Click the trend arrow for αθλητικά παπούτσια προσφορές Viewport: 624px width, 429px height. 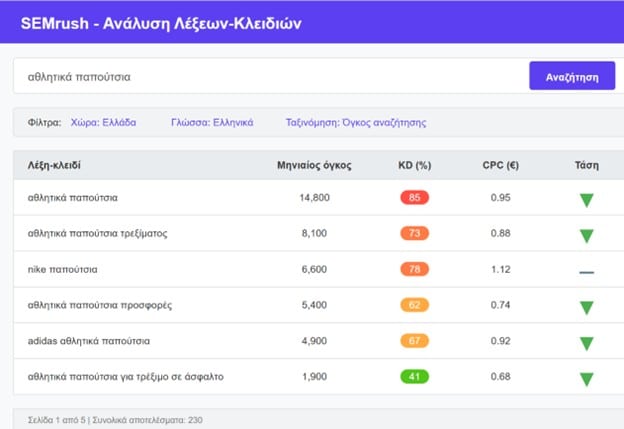[586, 307]
